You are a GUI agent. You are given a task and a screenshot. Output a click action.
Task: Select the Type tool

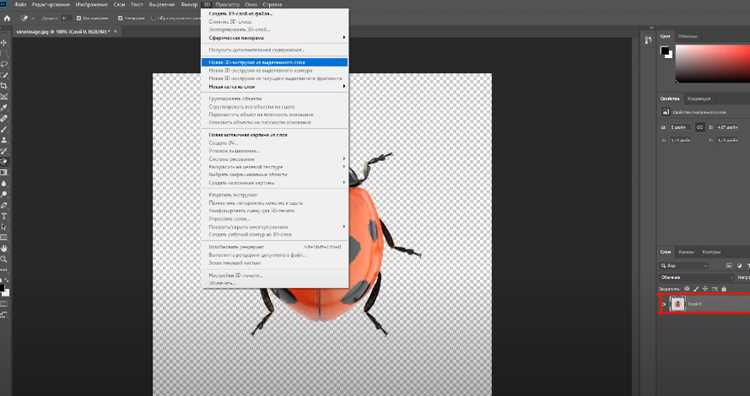tap(4, 216)
